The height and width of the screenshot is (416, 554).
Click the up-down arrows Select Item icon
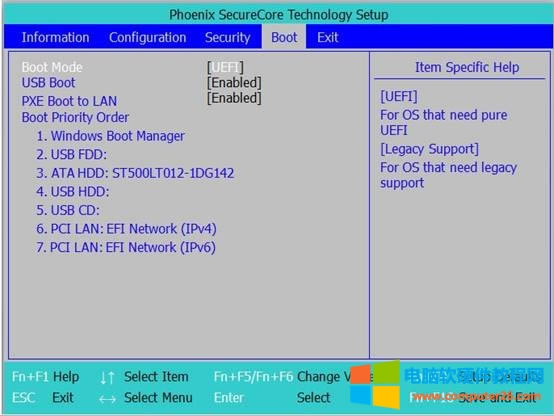tap(107, 377)
